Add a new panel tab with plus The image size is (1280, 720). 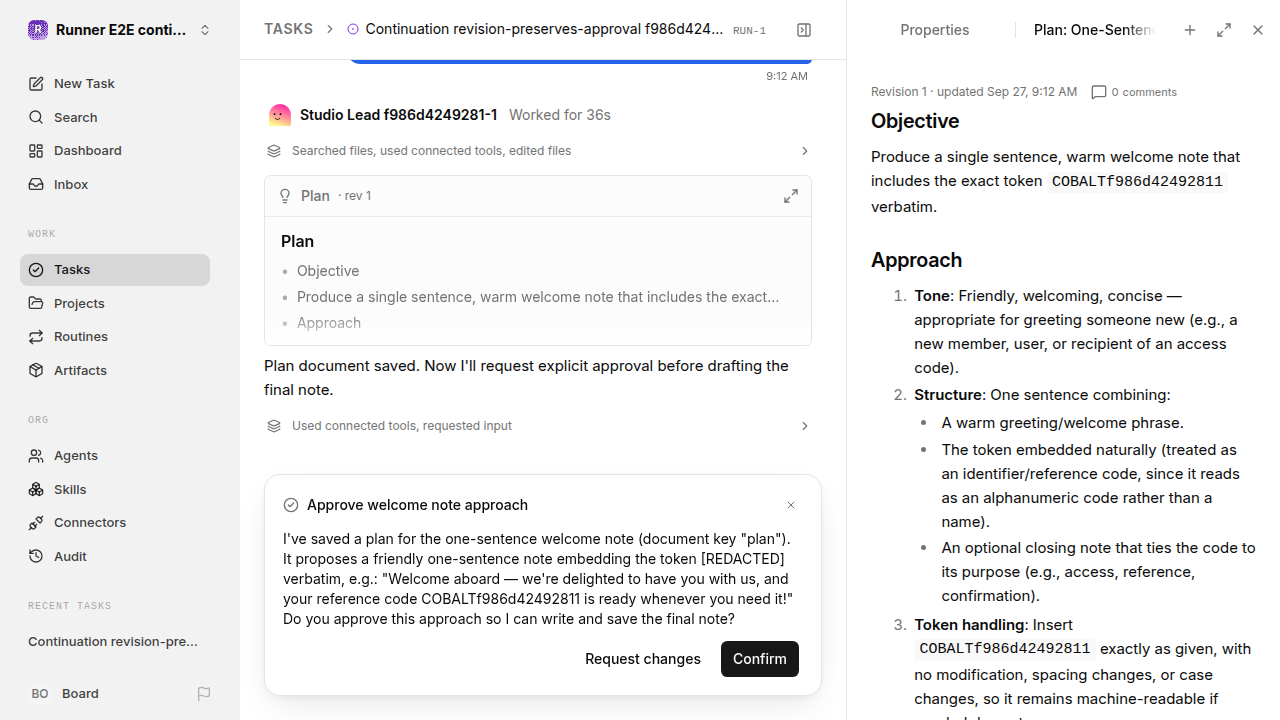click(1190, 30)
